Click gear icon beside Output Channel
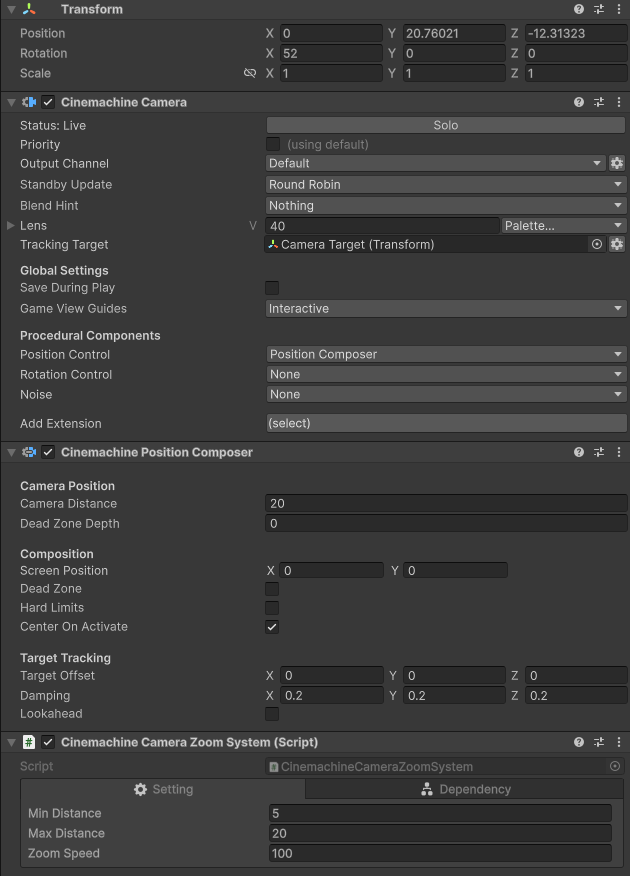630x876 pixels. (x=617, y=163)
